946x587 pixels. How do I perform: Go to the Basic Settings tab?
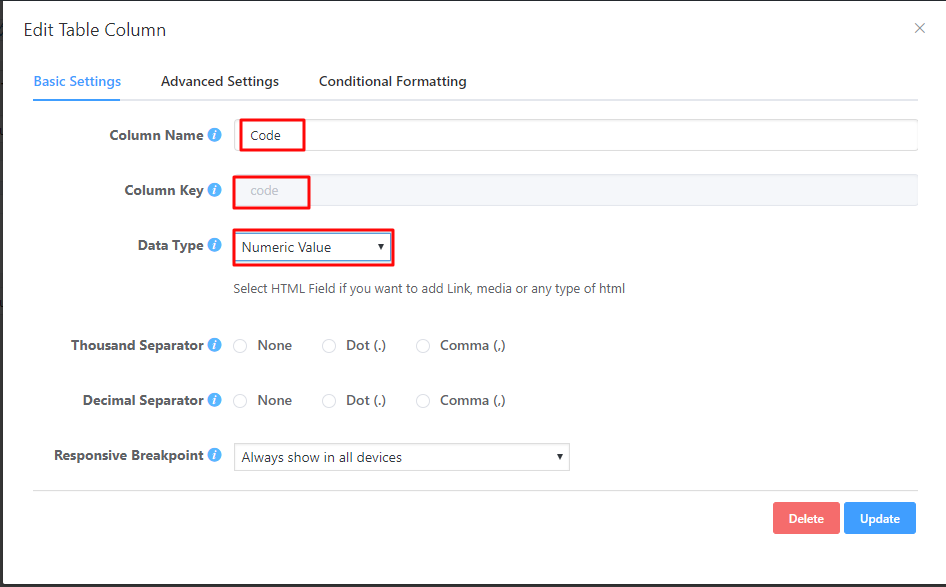tap(77, 81)
